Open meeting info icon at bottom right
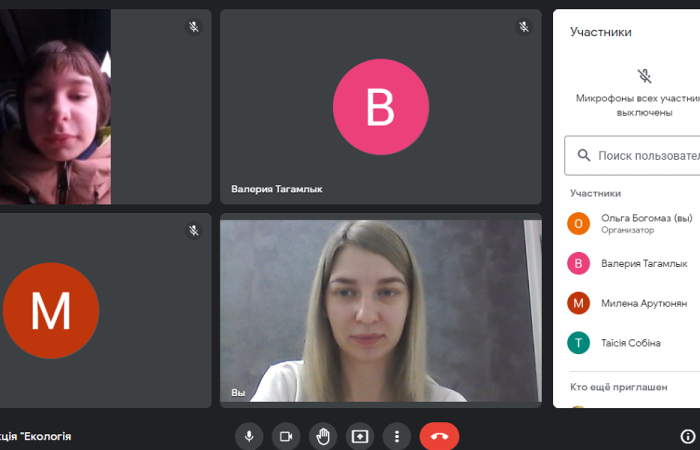 tap(687, 436)
